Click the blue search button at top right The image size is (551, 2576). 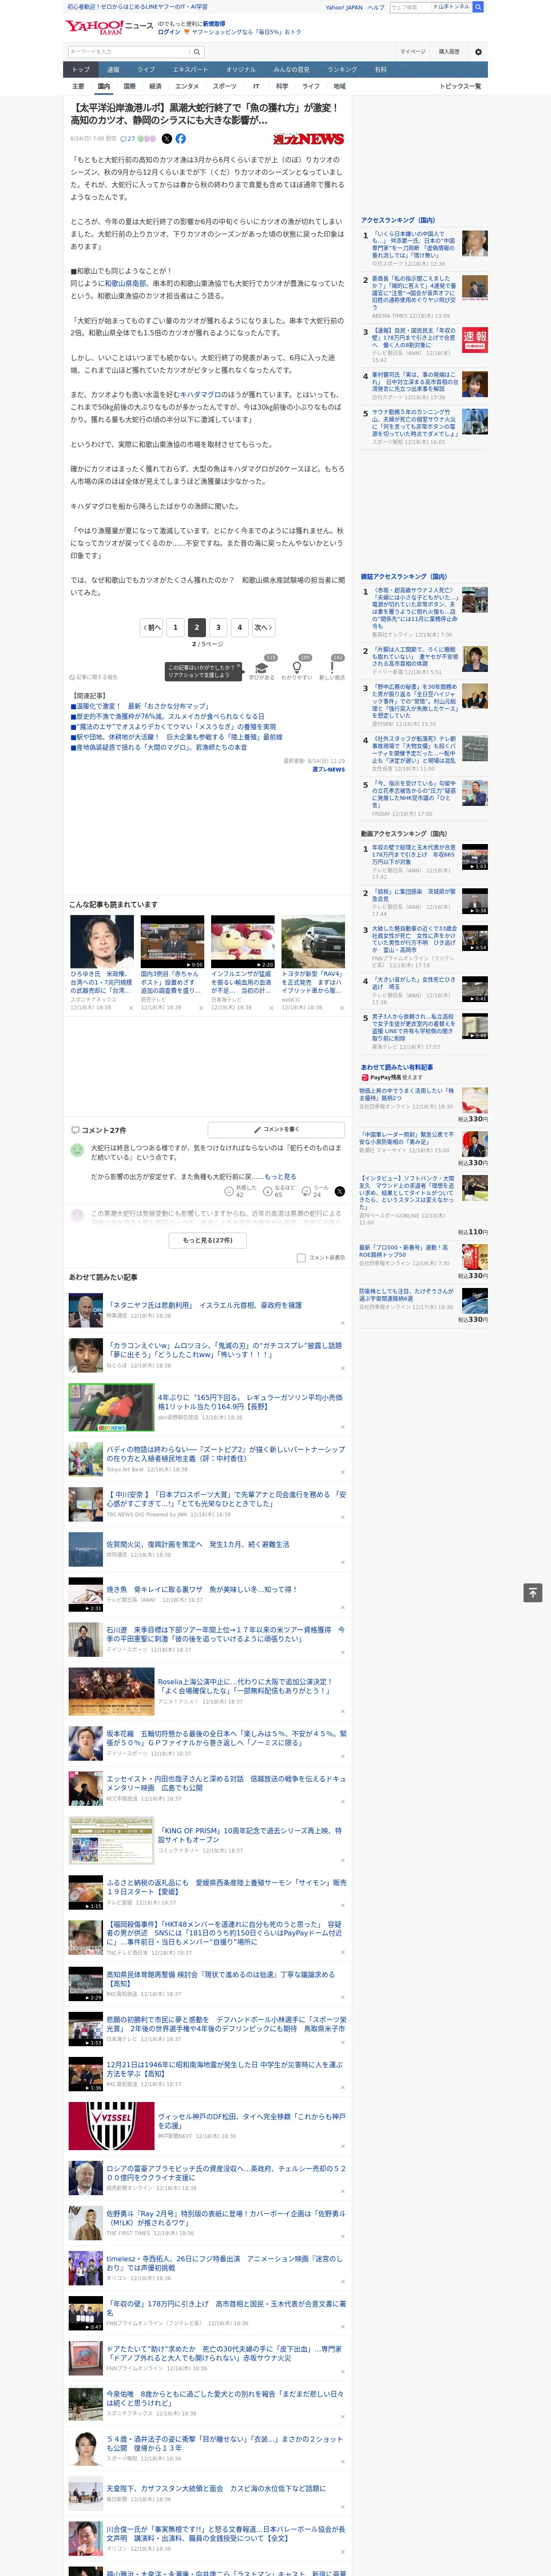coord(478,7)
